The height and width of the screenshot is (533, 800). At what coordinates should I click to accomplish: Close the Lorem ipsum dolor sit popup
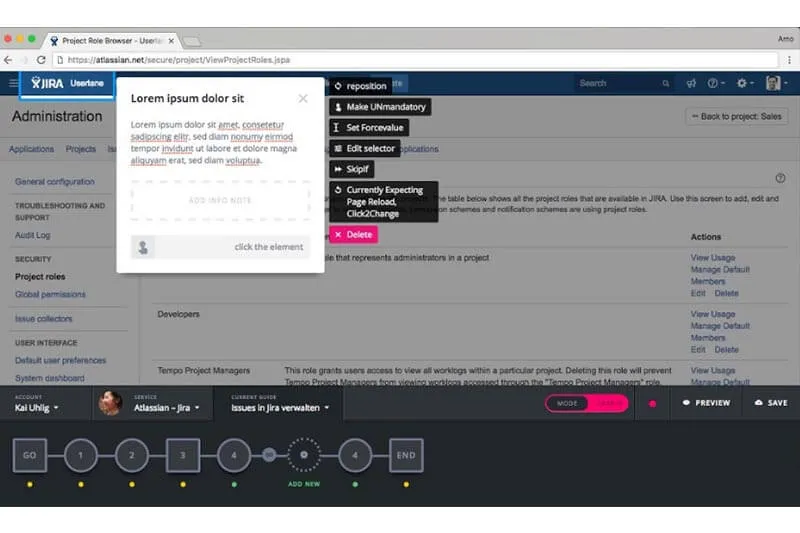[x=303, y=98]
